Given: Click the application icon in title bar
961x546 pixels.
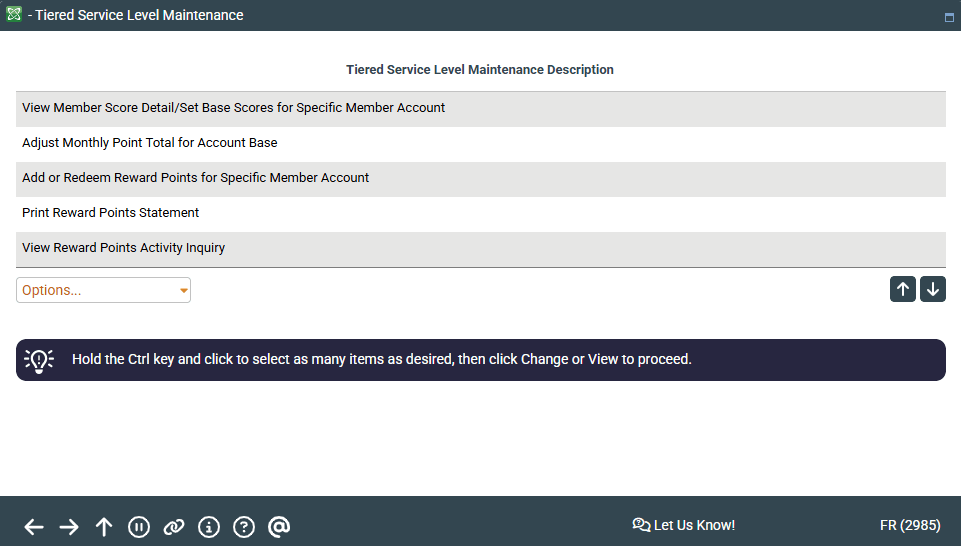Looking at the screenshot, I should pos(14,15).
